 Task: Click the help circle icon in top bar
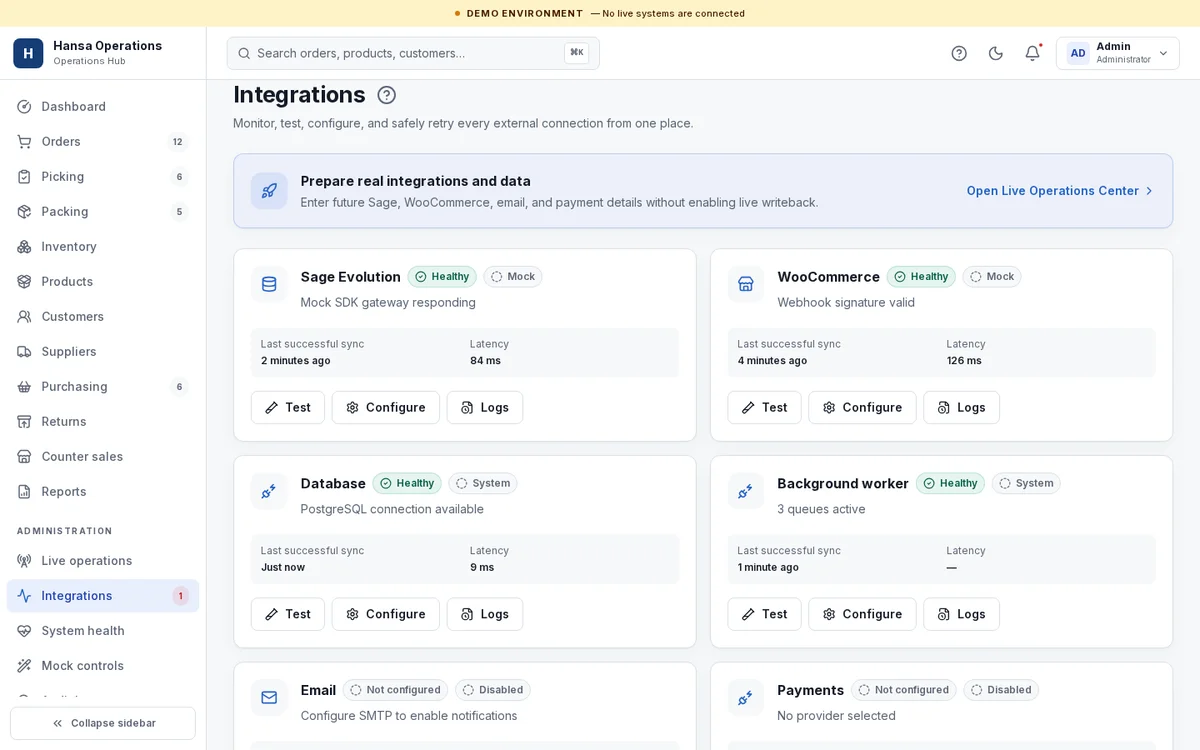pos(959,53)
